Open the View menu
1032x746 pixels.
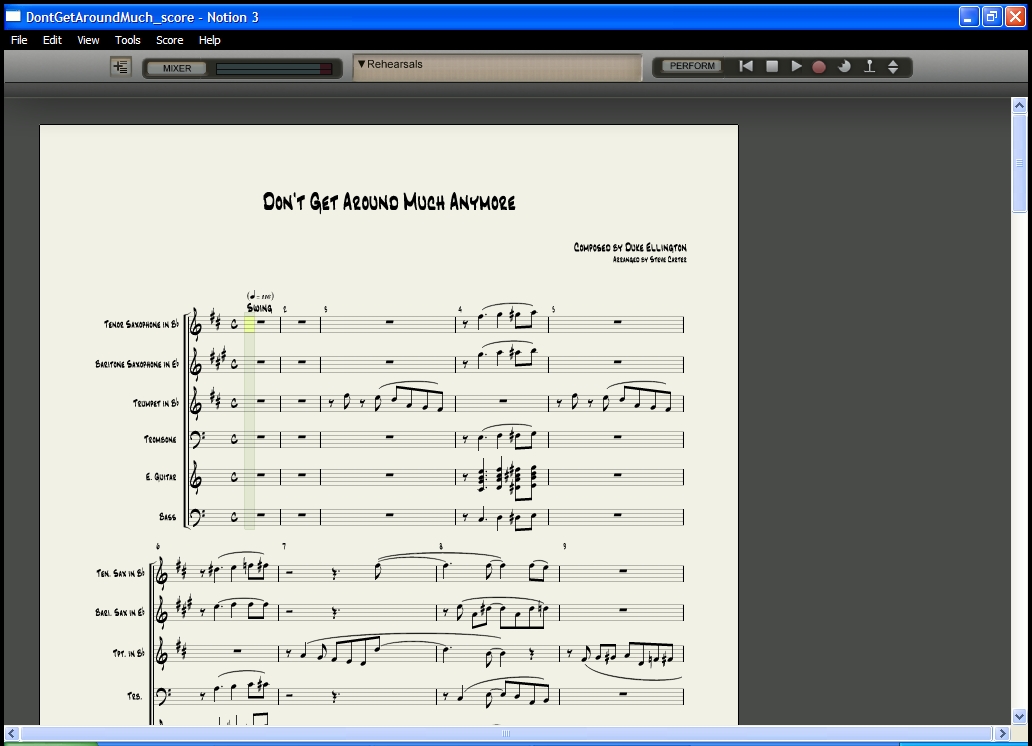[88, 40]
